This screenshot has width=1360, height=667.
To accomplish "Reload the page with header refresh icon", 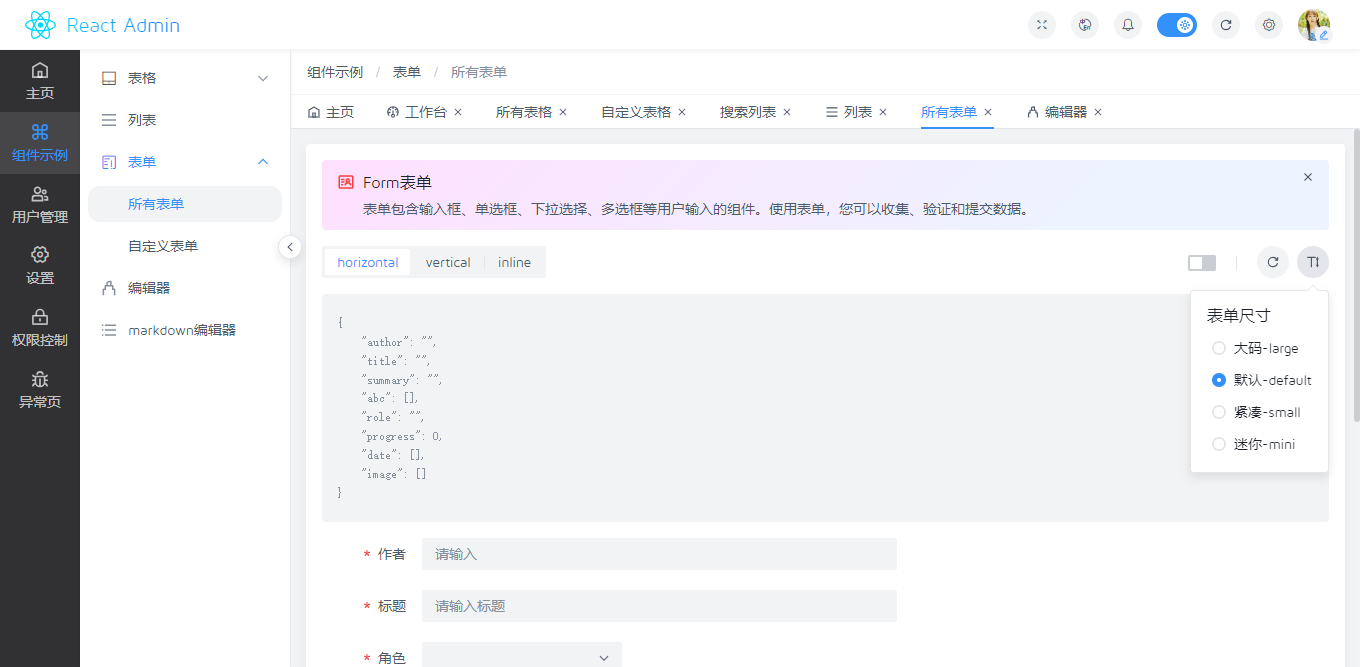I will click(1226, 25).
